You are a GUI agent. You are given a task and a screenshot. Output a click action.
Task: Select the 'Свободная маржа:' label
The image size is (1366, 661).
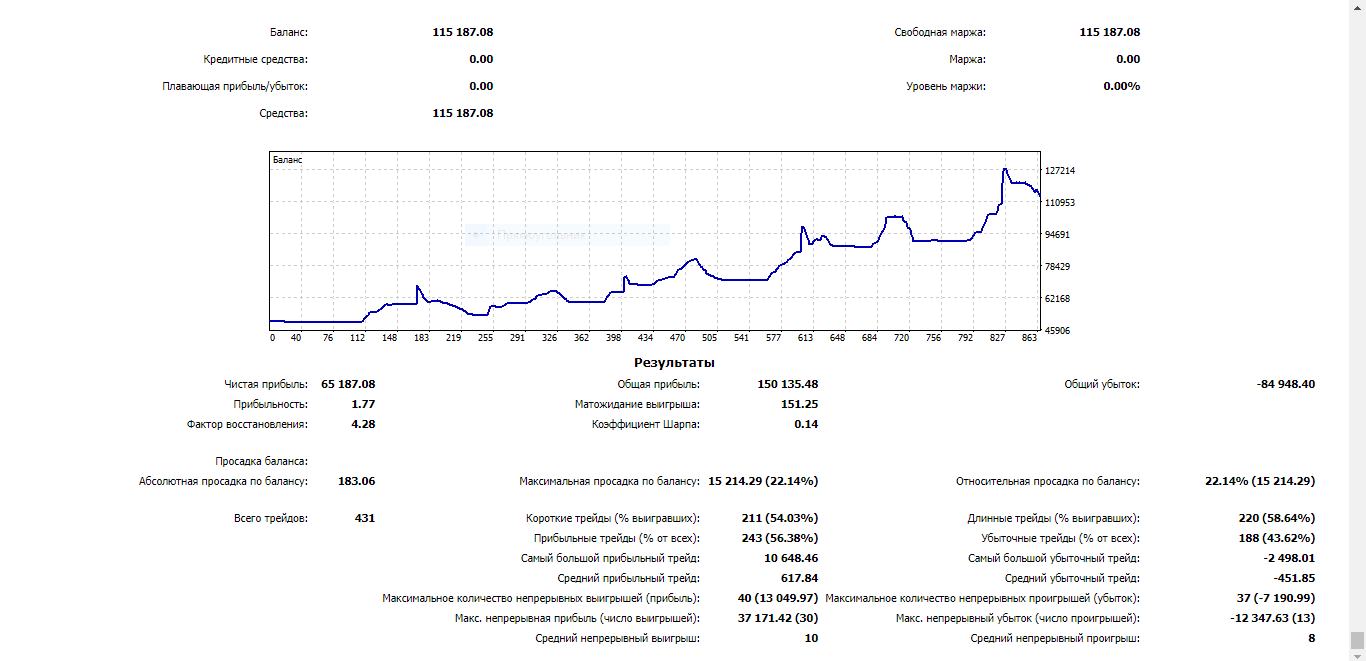coord(940,32)
